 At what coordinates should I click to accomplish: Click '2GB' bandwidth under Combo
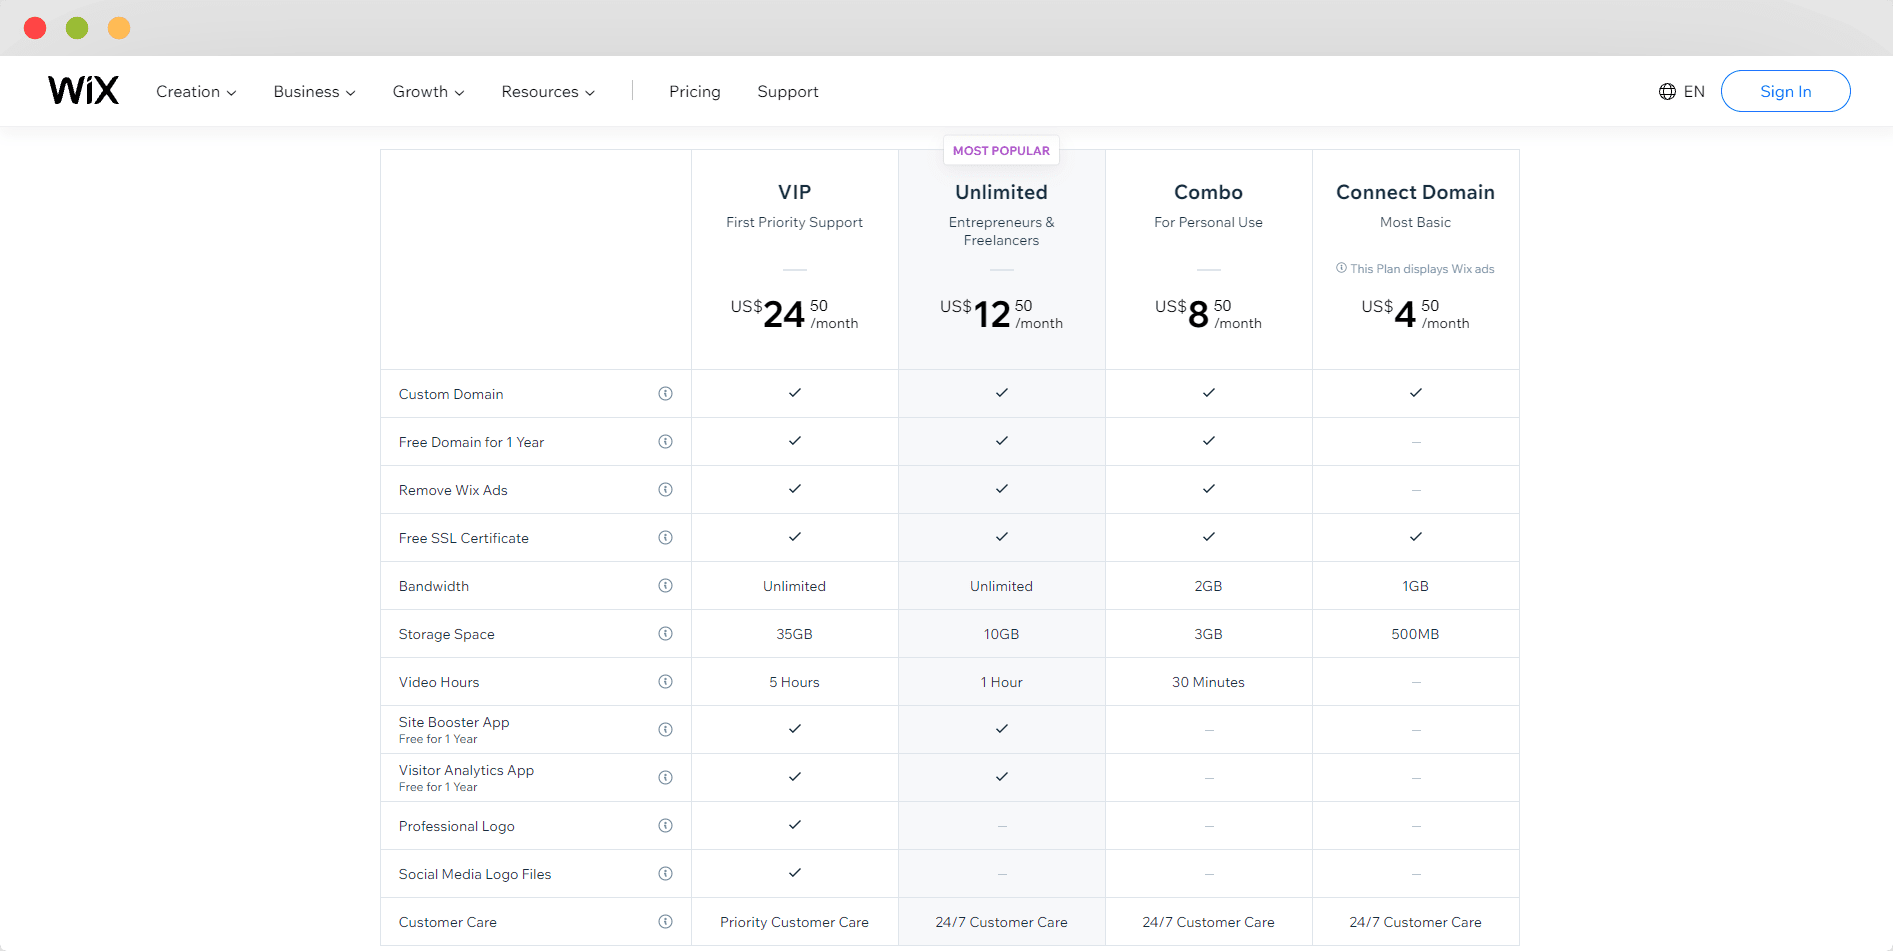[1209, 586]
